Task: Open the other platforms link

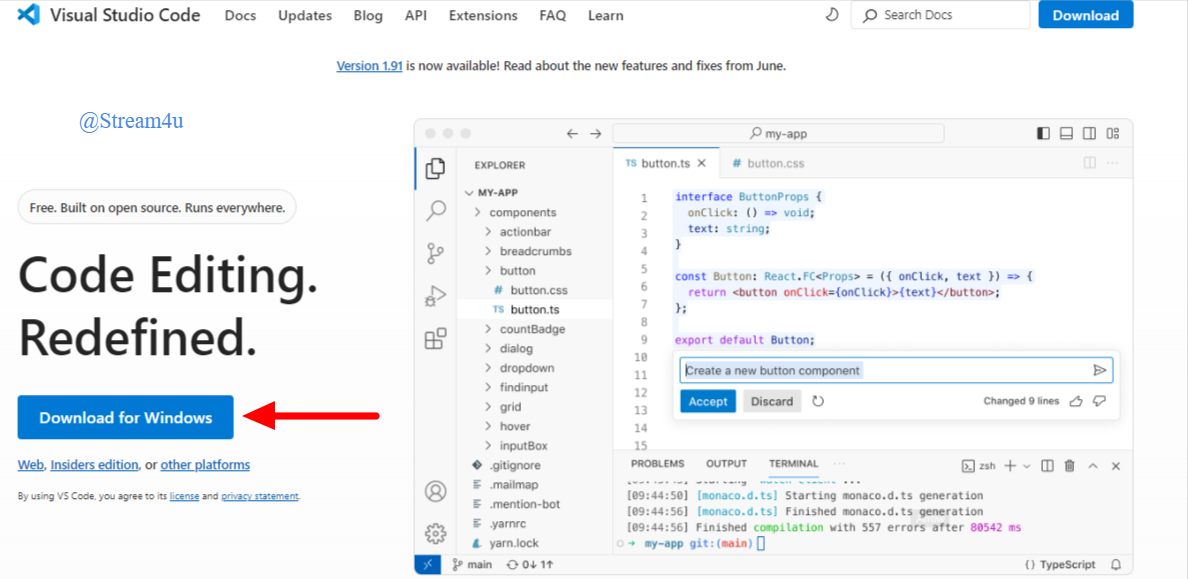Action: tap(205, 465)
